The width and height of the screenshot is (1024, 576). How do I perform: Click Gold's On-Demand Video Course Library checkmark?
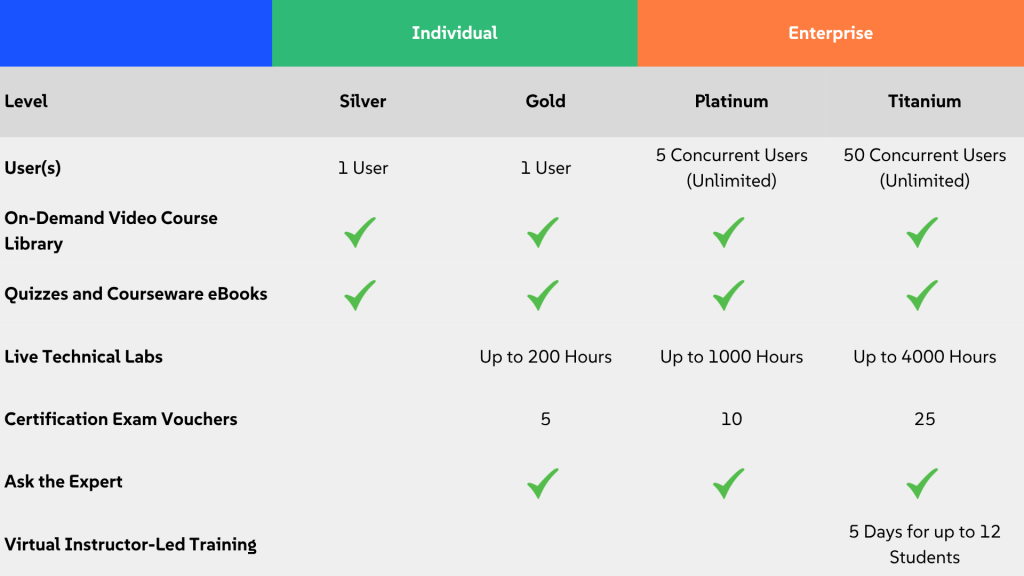(543, 232)
